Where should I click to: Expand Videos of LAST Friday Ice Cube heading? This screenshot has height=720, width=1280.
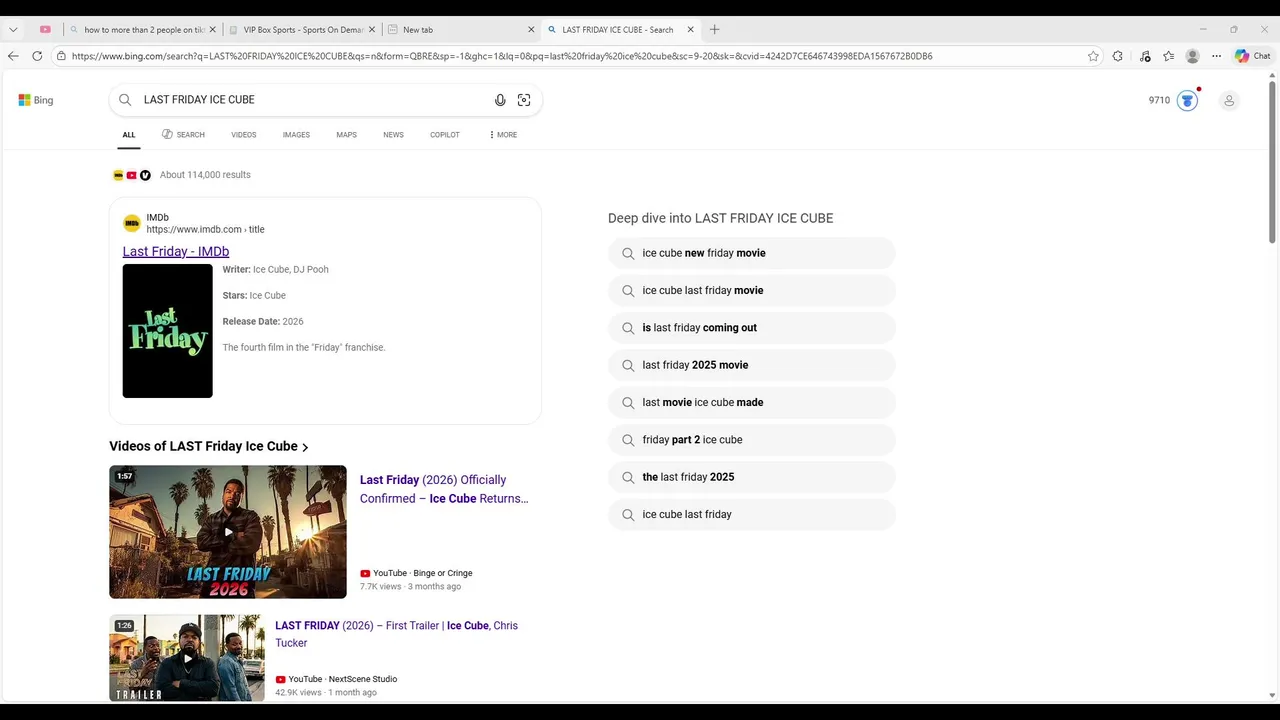209,446
